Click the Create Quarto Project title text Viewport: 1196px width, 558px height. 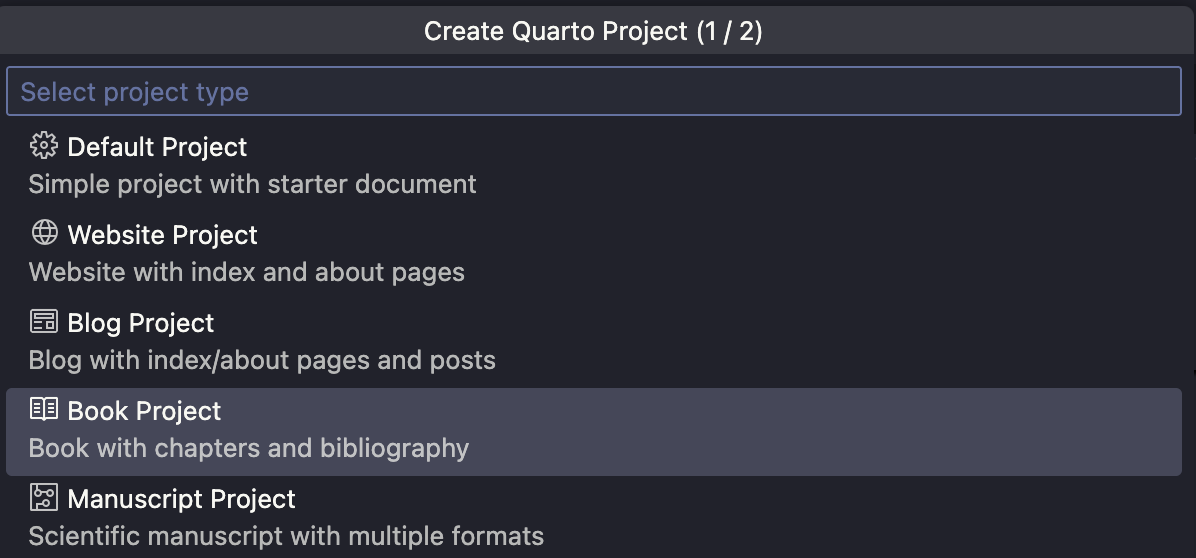click(556, 31)
